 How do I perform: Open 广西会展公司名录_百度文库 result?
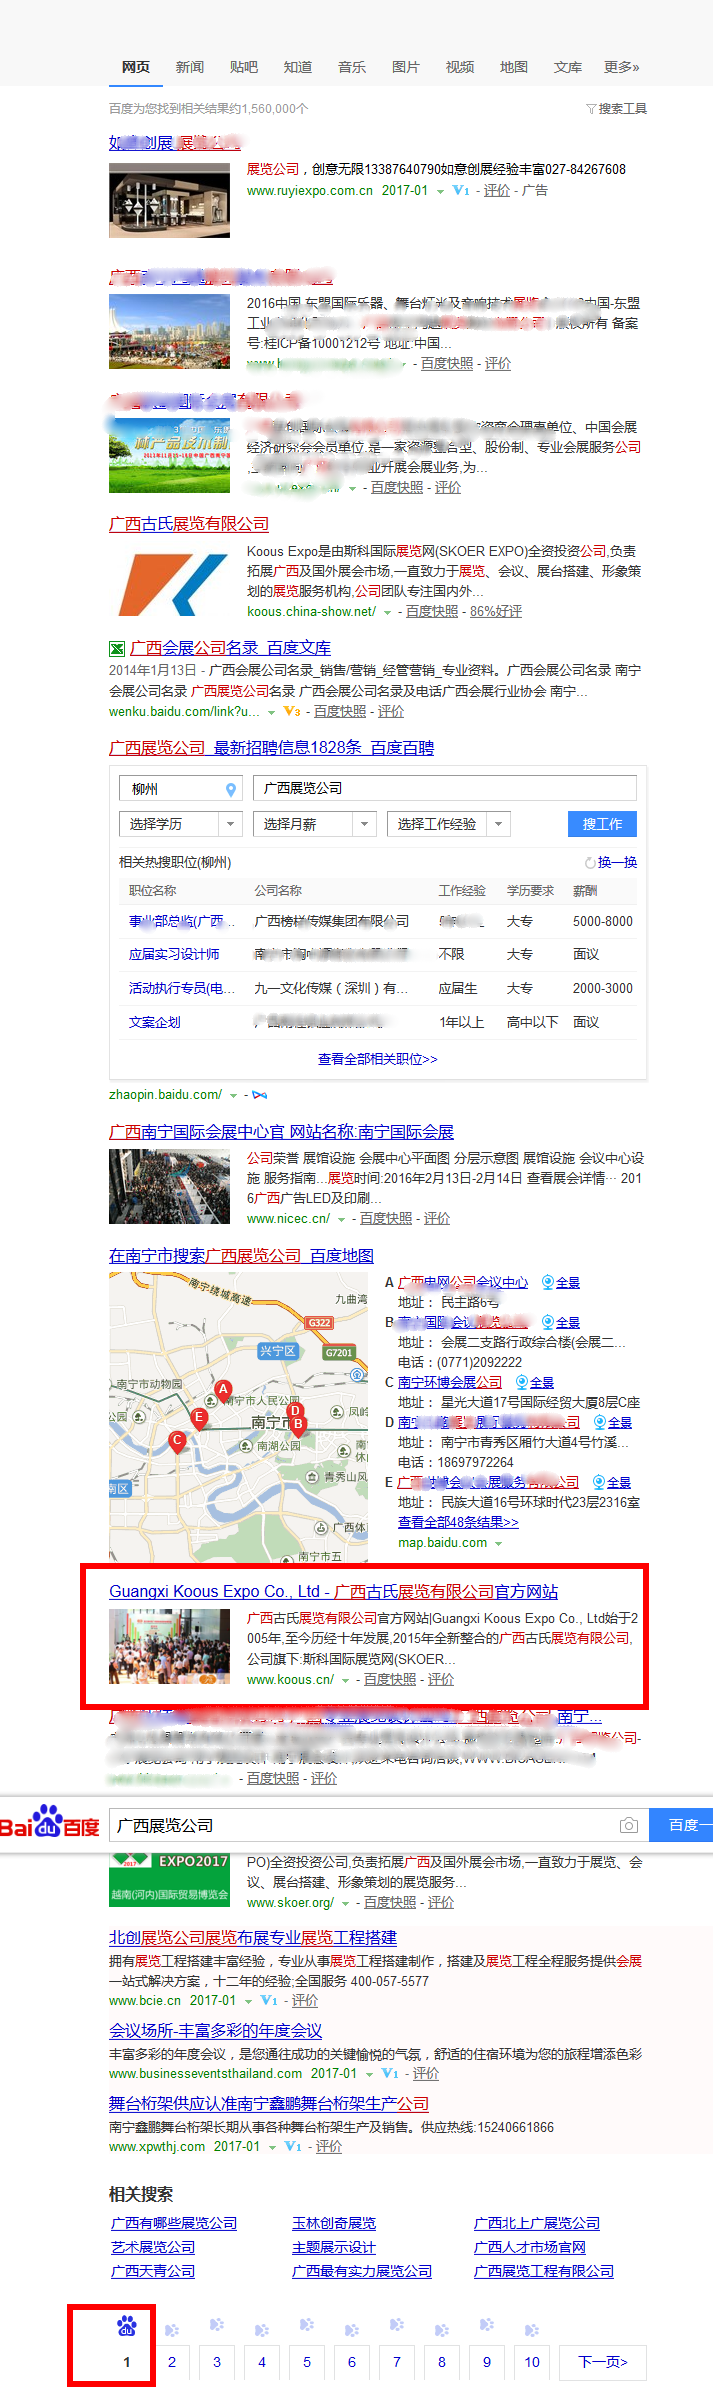[230, 647]
